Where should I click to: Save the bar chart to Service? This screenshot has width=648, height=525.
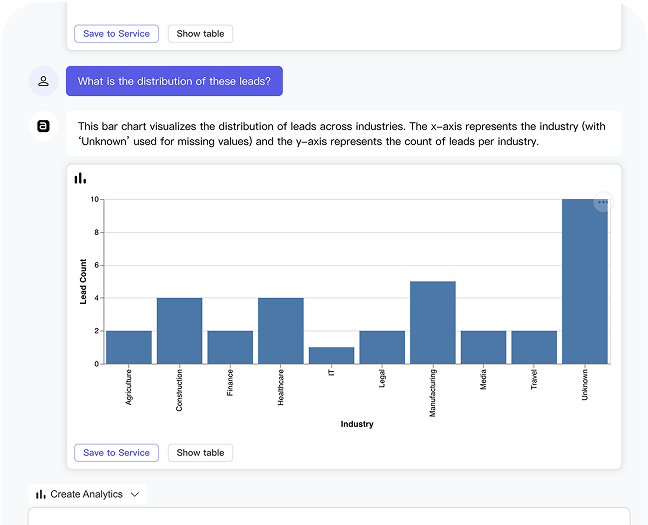click(117, 453)
